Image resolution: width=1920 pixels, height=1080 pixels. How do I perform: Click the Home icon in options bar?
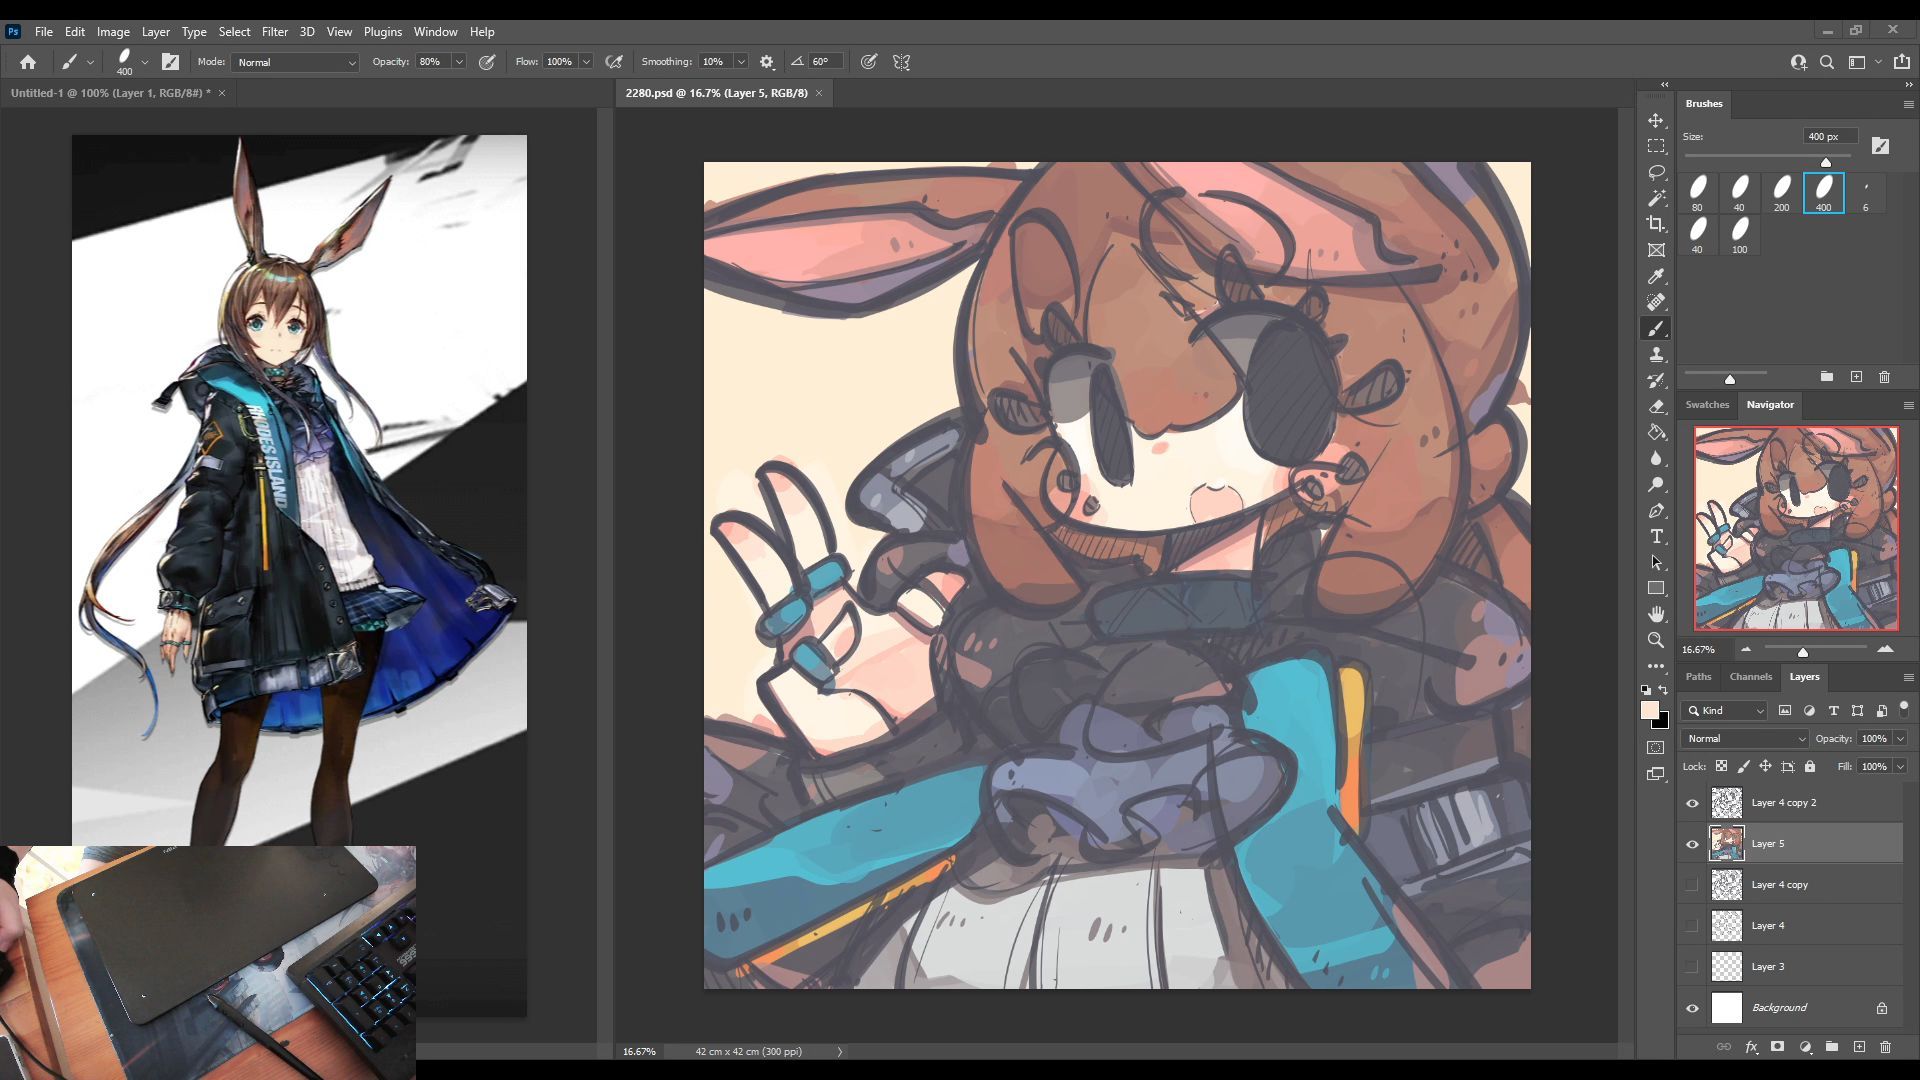click(x=28, y=62)
